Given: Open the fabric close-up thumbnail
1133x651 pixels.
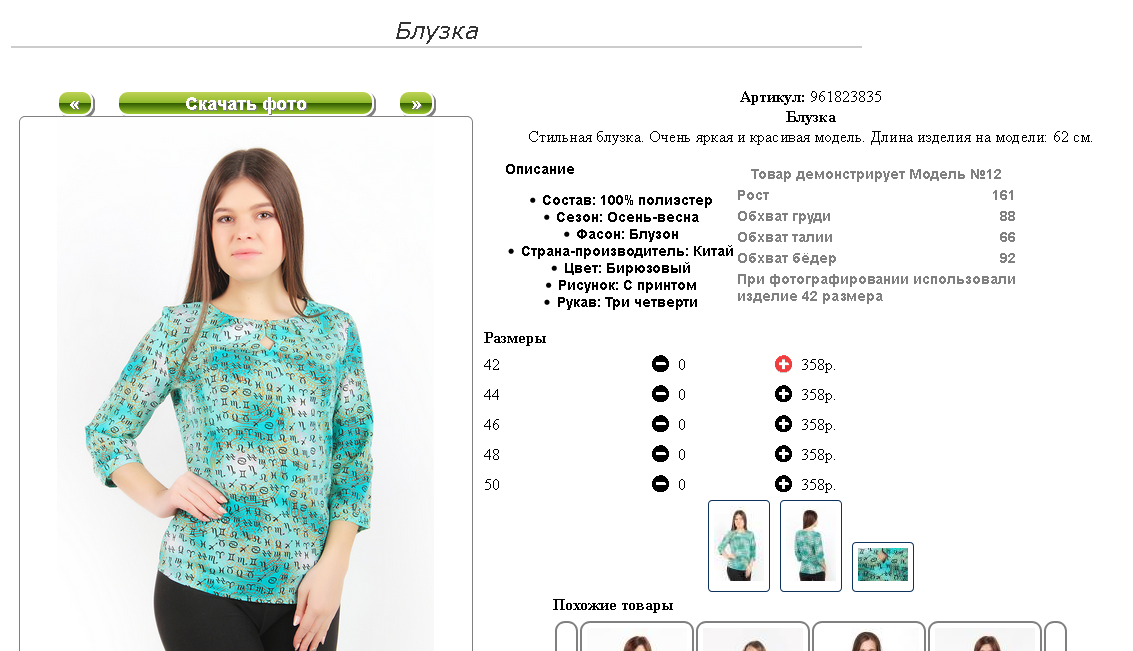Looking at the screenshot, I should 883,566.
